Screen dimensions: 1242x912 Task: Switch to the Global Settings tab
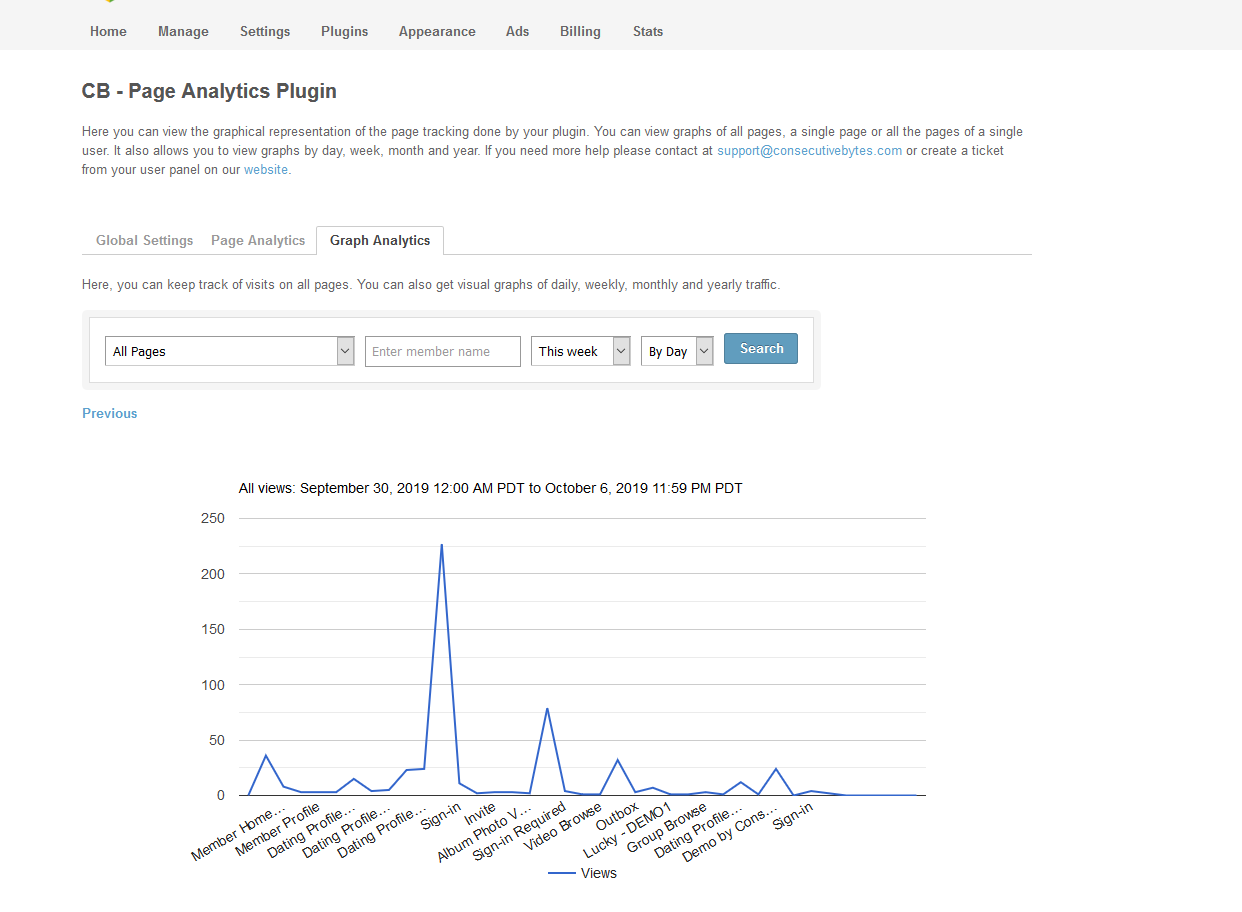click(x=144, y=240)
